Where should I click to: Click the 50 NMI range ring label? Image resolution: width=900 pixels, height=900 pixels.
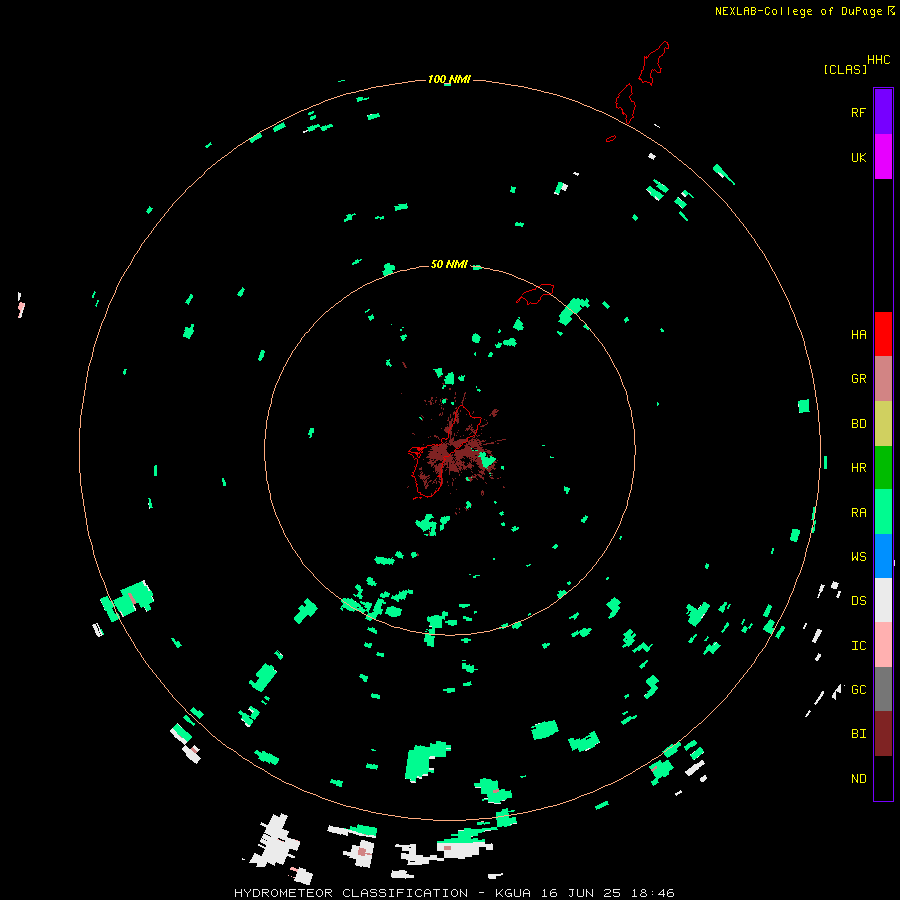point(449,264)
